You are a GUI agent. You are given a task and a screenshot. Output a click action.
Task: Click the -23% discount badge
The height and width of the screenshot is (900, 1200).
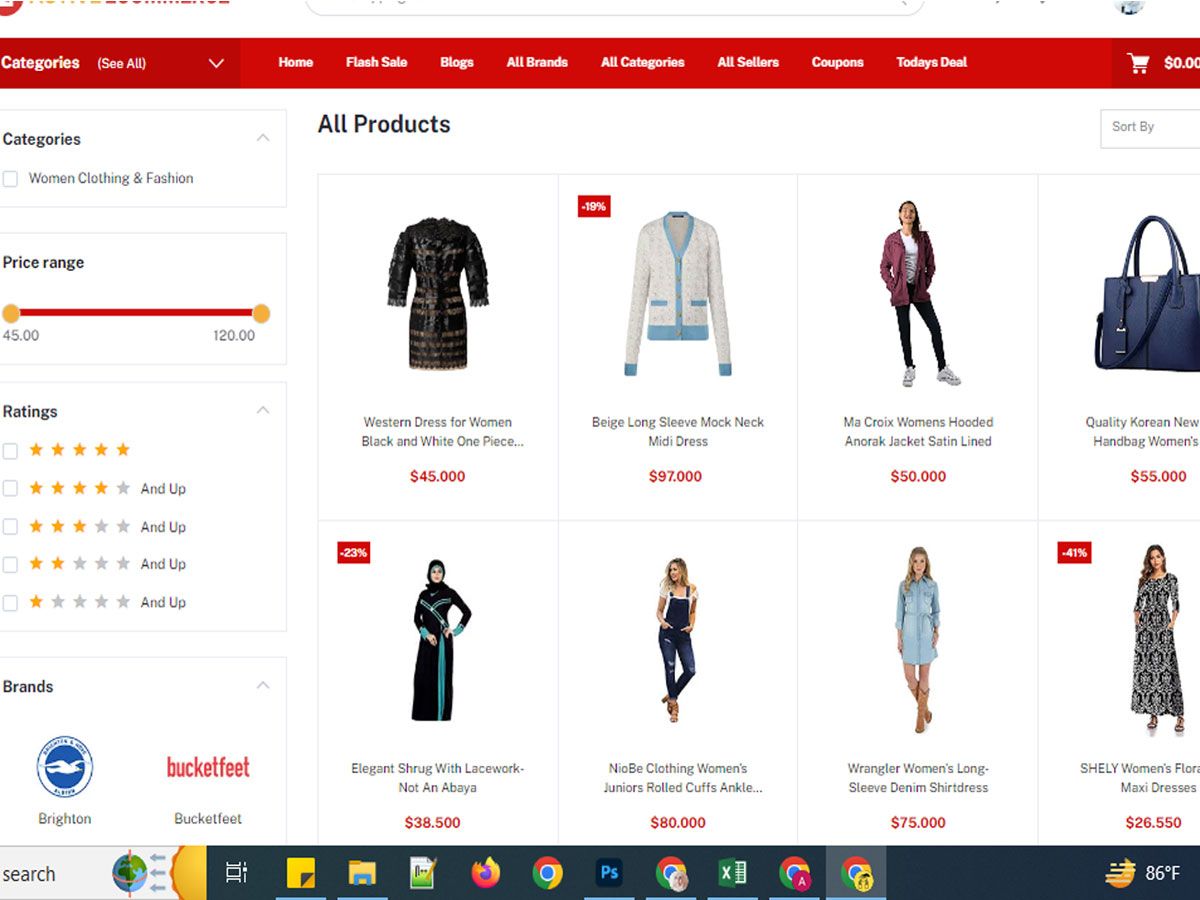pos(354,552)
